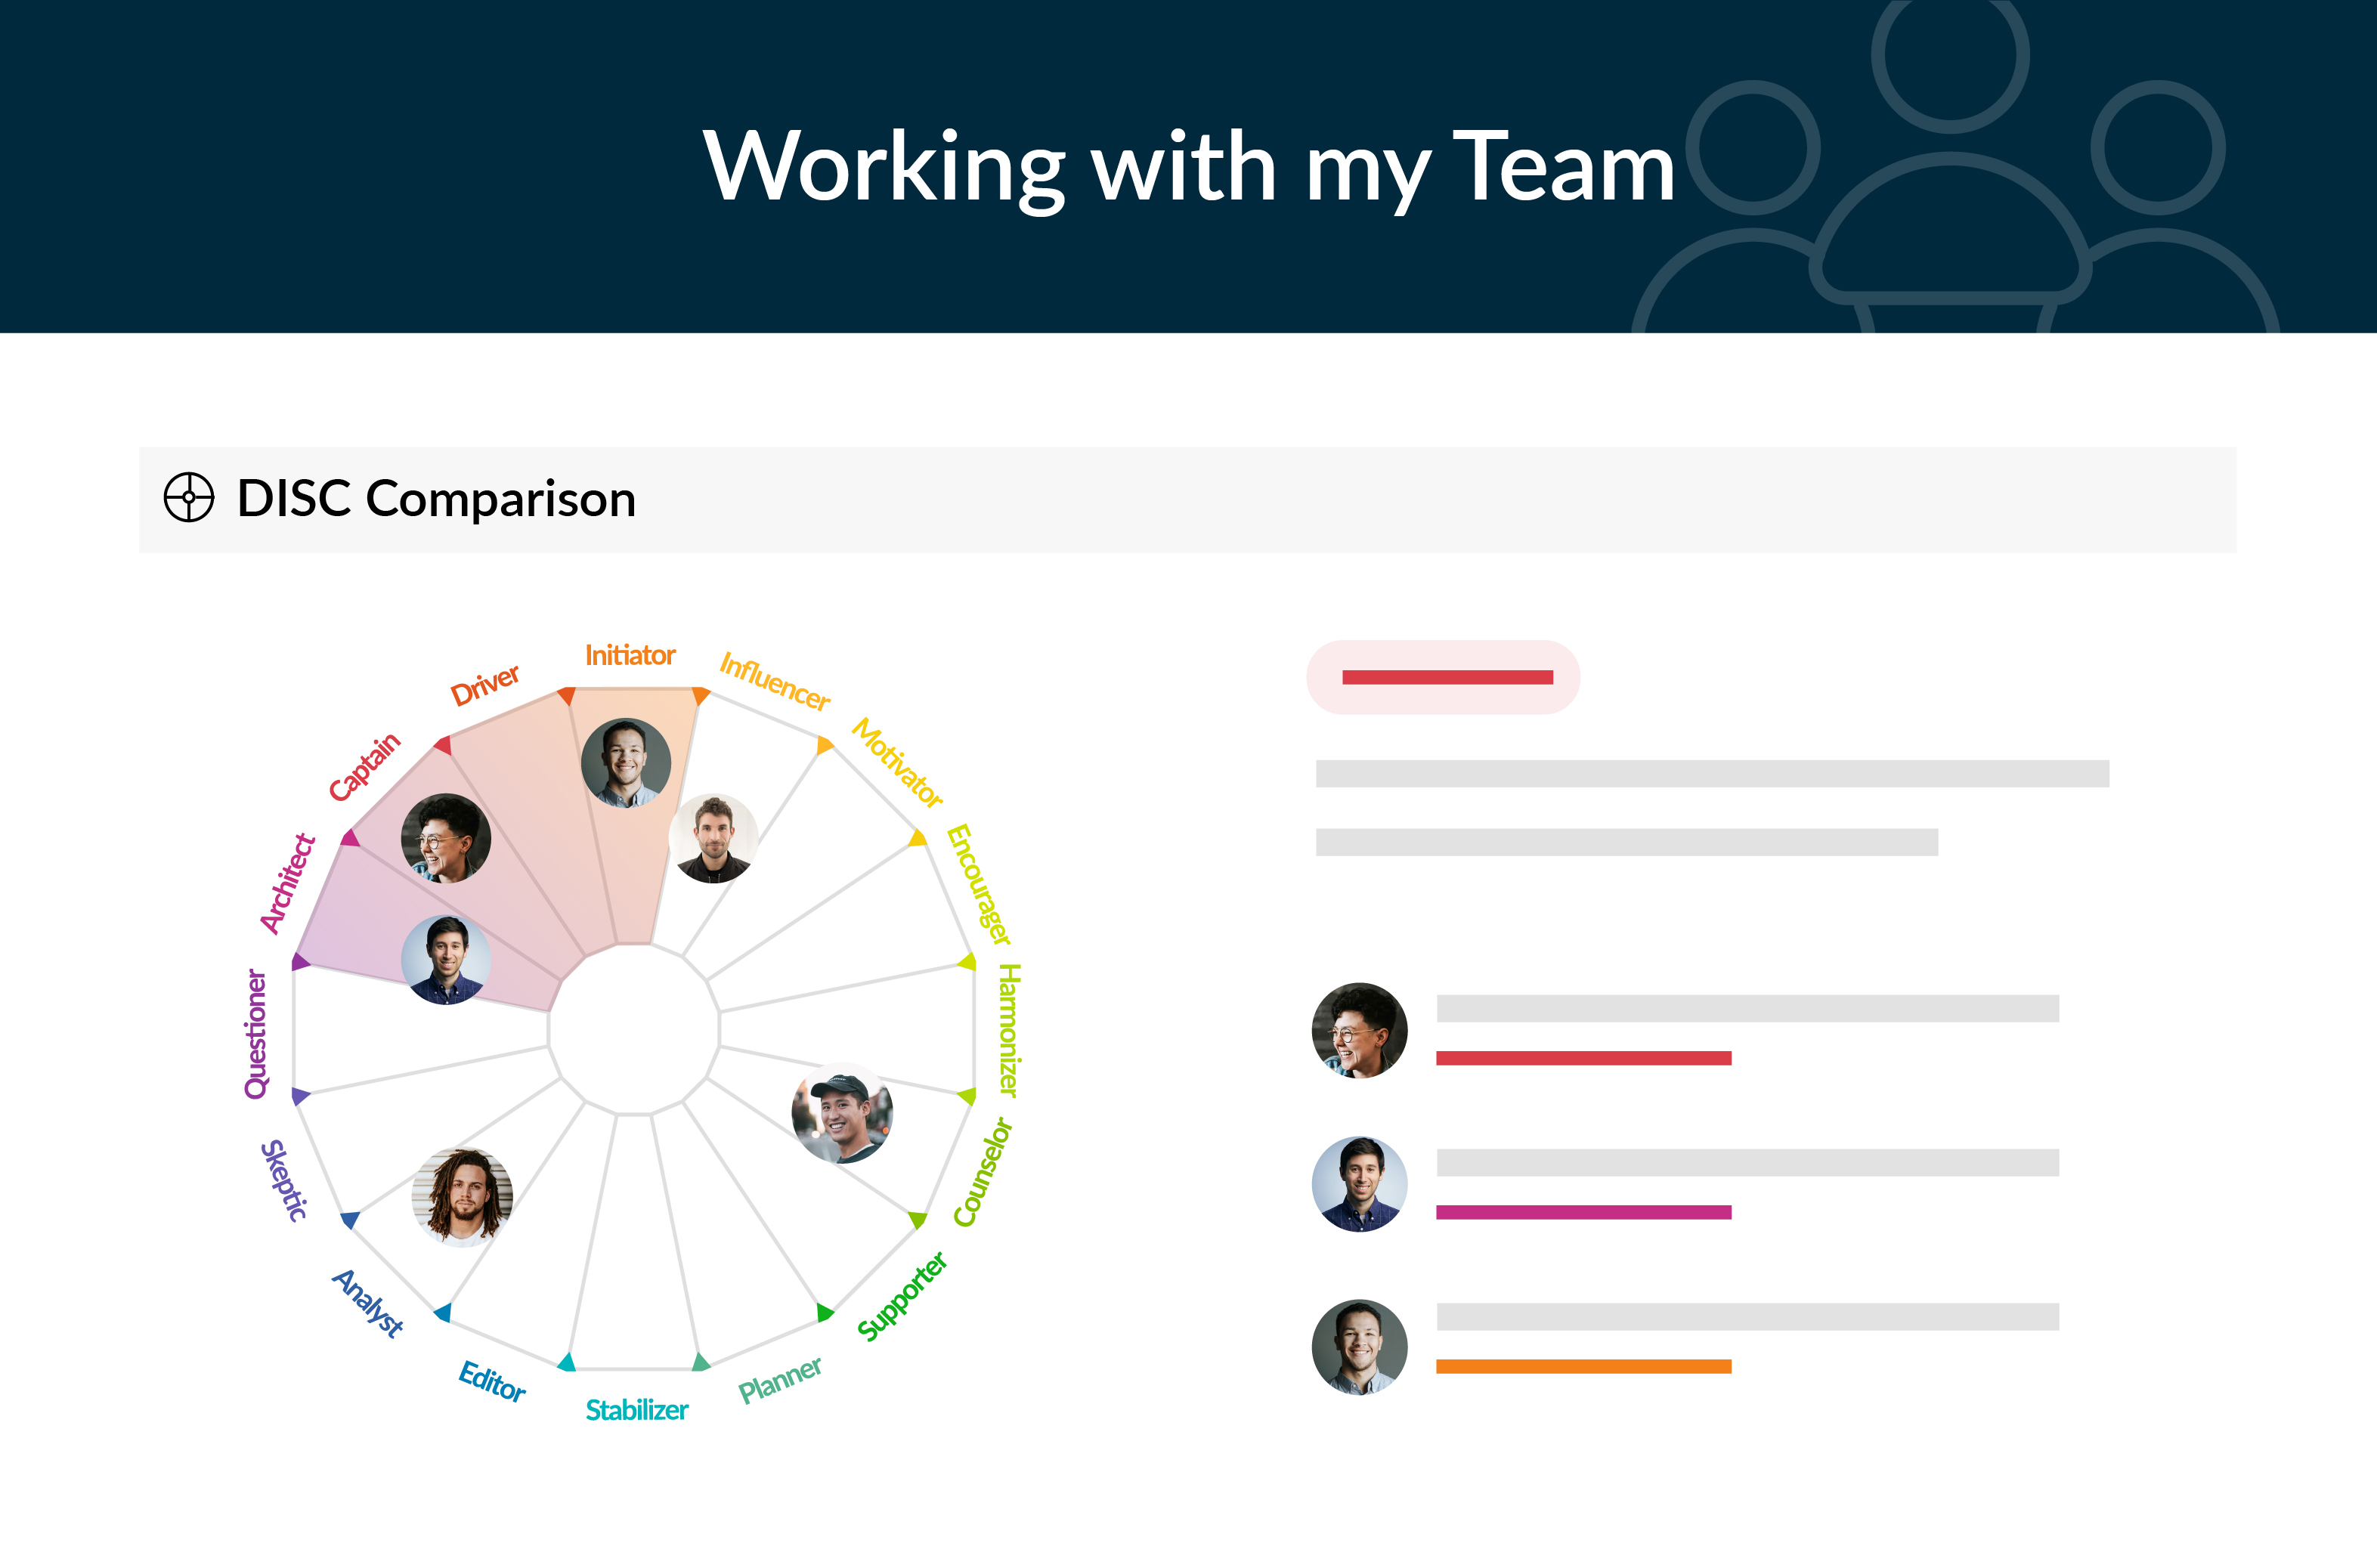
Task: Click the Supporter label on the wheel
Action: point(902,1296)
